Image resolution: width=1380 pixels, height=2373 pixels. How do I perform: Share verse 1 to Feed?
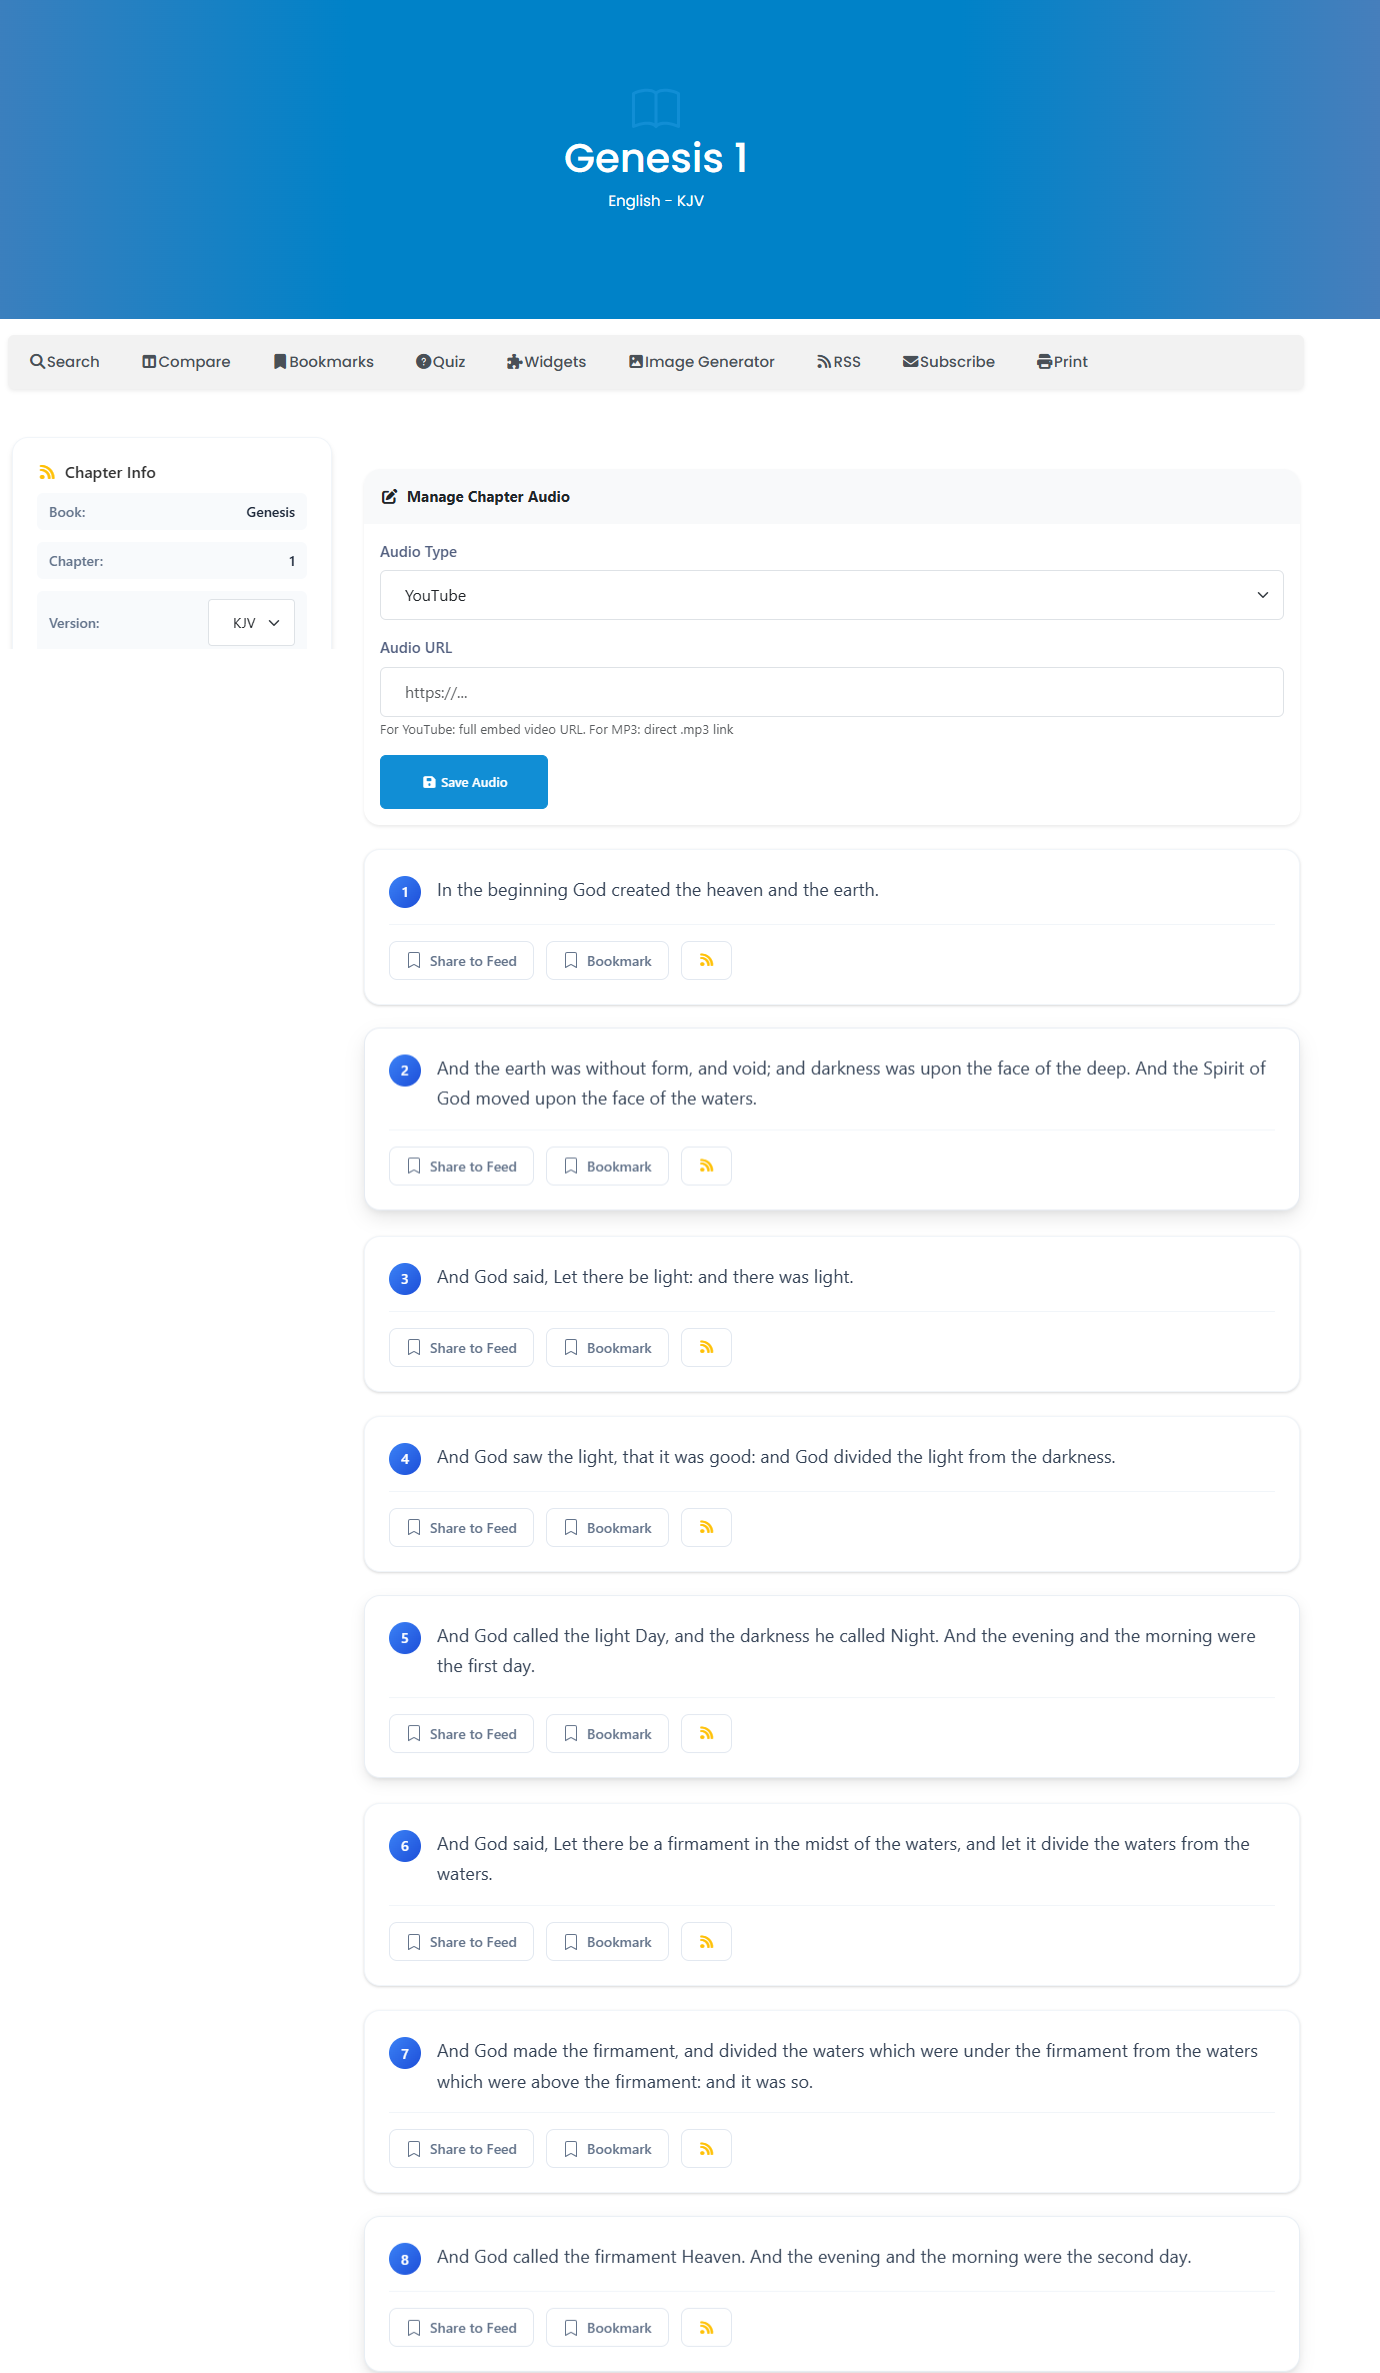click(x=461, y=961)
